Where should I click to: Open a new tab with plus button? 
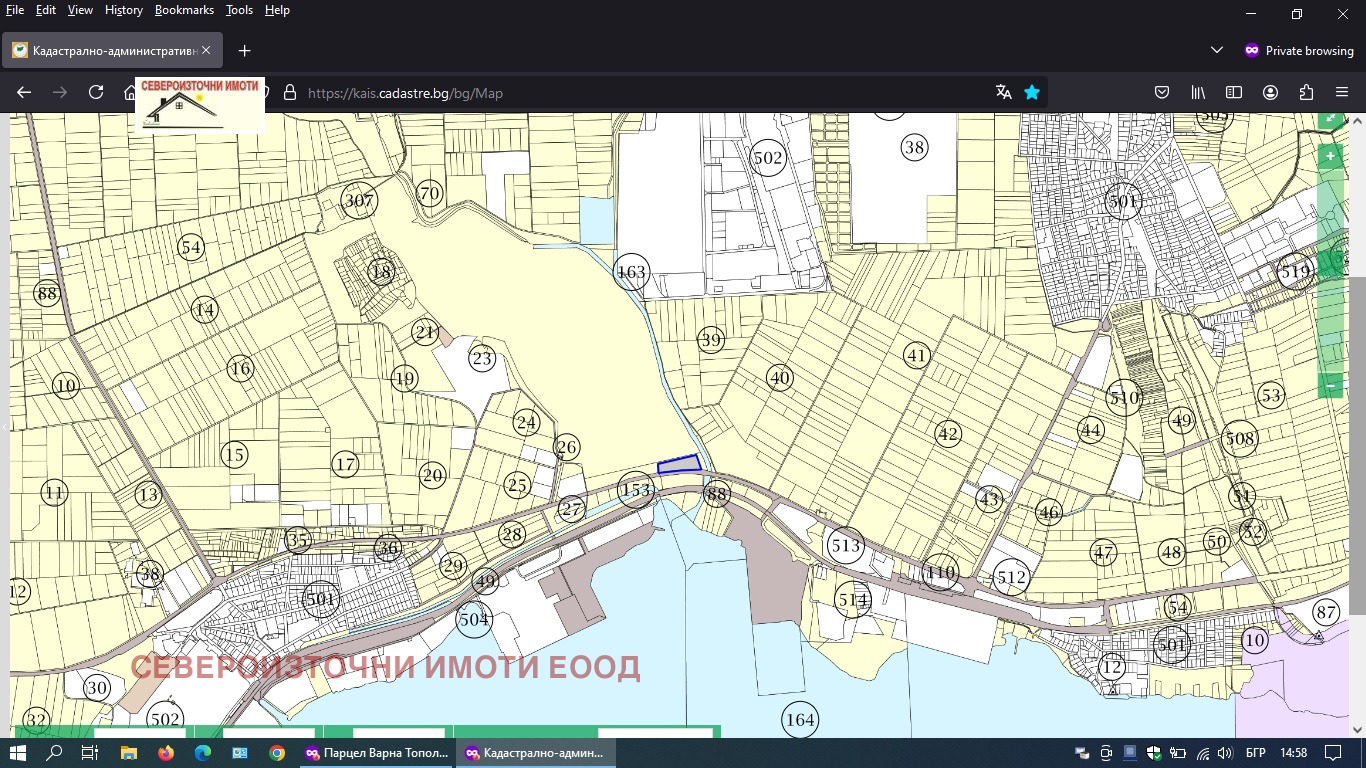tap(244, 50)
